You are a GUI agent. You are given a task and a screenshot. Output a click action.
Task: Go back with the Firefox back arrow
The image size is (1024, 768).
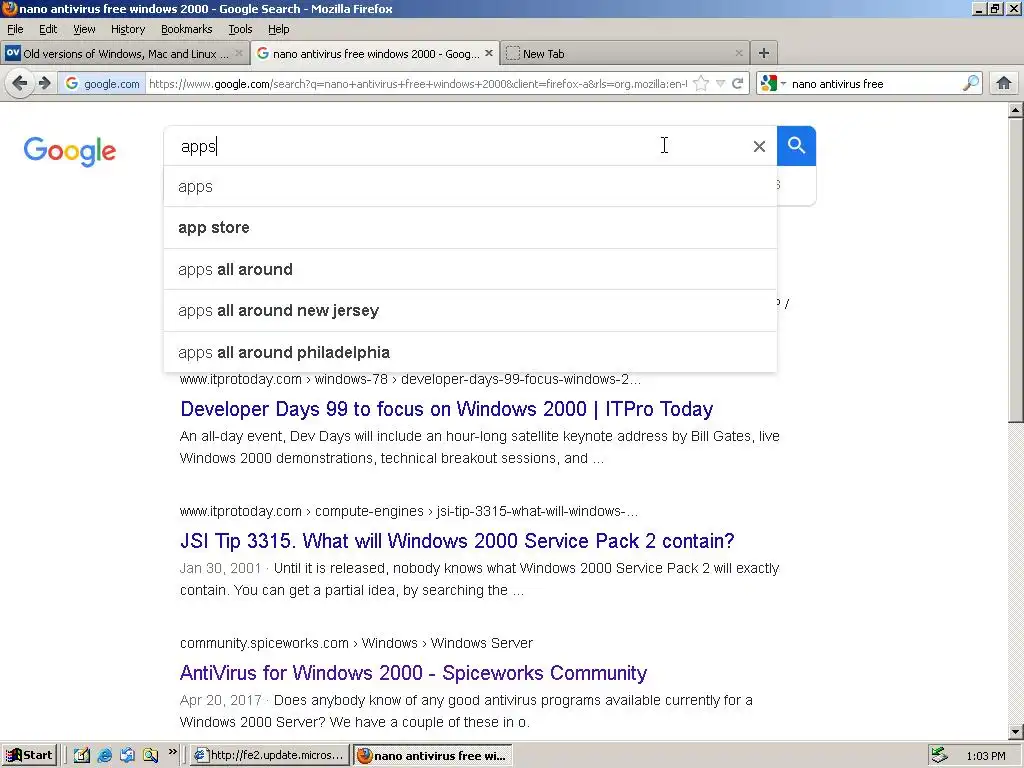pyautogui.click(x=20, y=84)
